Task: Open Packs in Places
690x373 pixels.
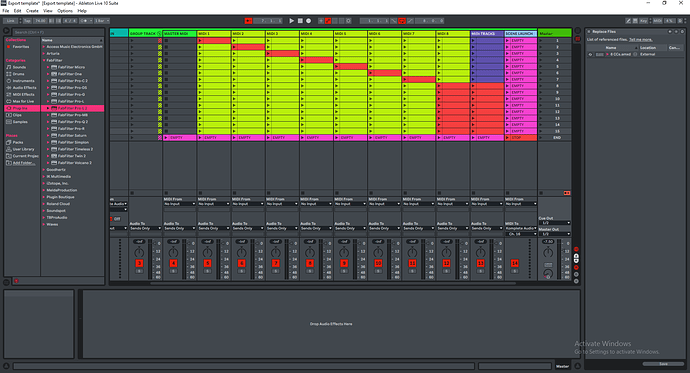Action: click(x=18, y=143)
